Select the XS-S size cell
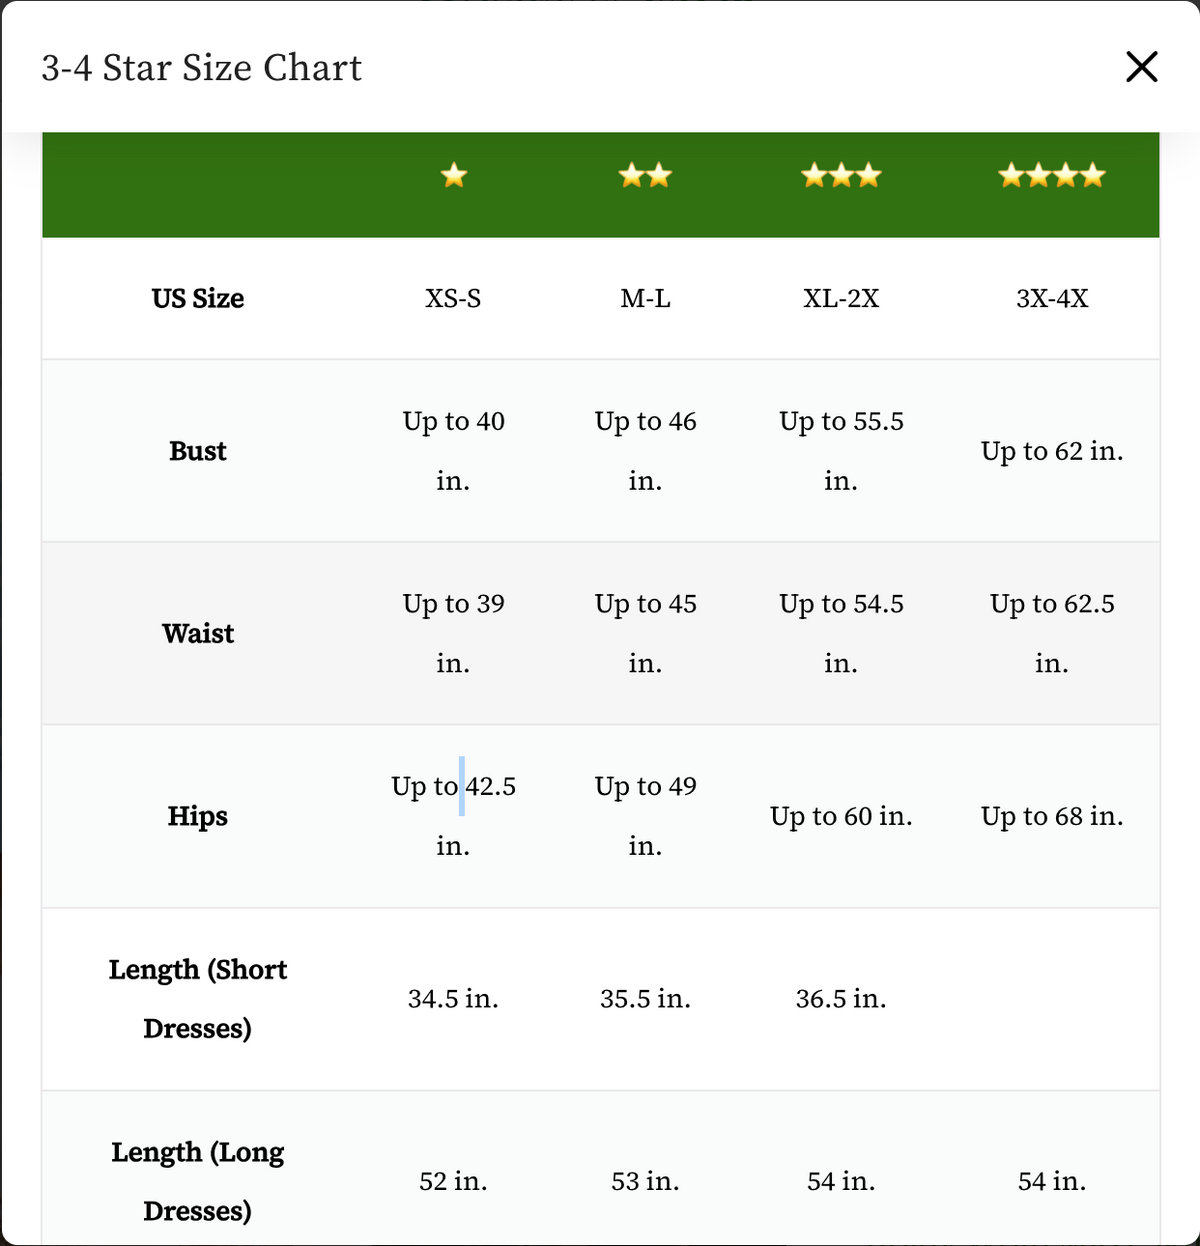The width and height of the screenshot is (1200, 1246). (x=453, y=298)
